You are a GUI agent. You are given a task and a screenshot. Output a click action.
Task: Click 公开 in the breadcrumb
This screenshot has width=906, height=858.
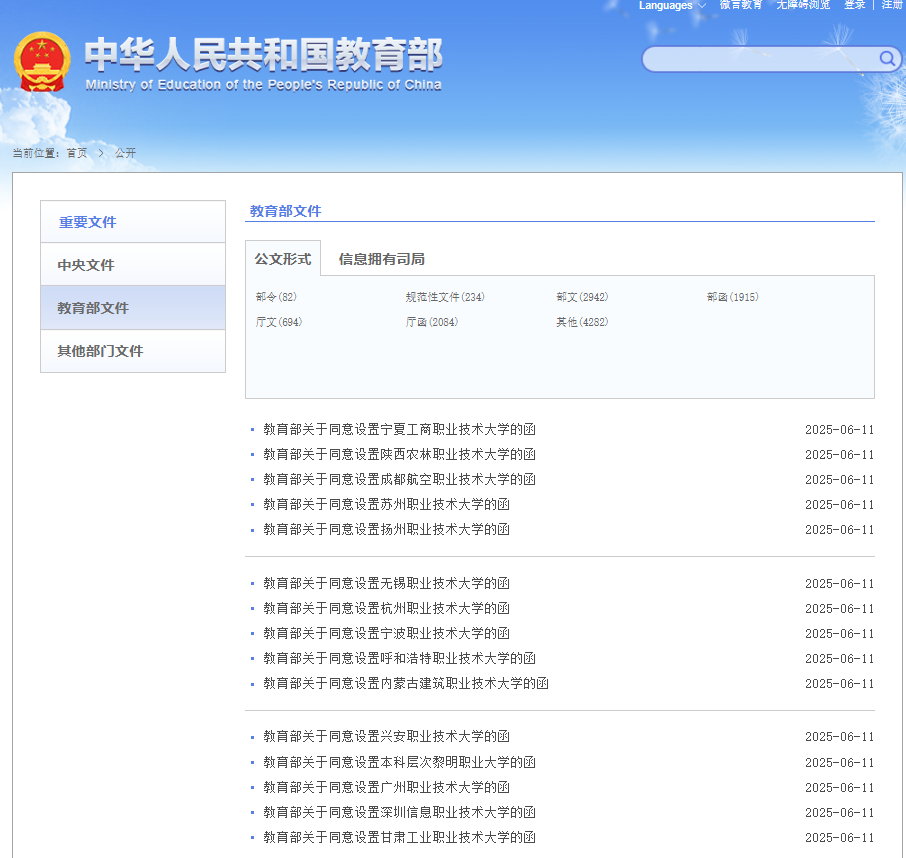125,153
